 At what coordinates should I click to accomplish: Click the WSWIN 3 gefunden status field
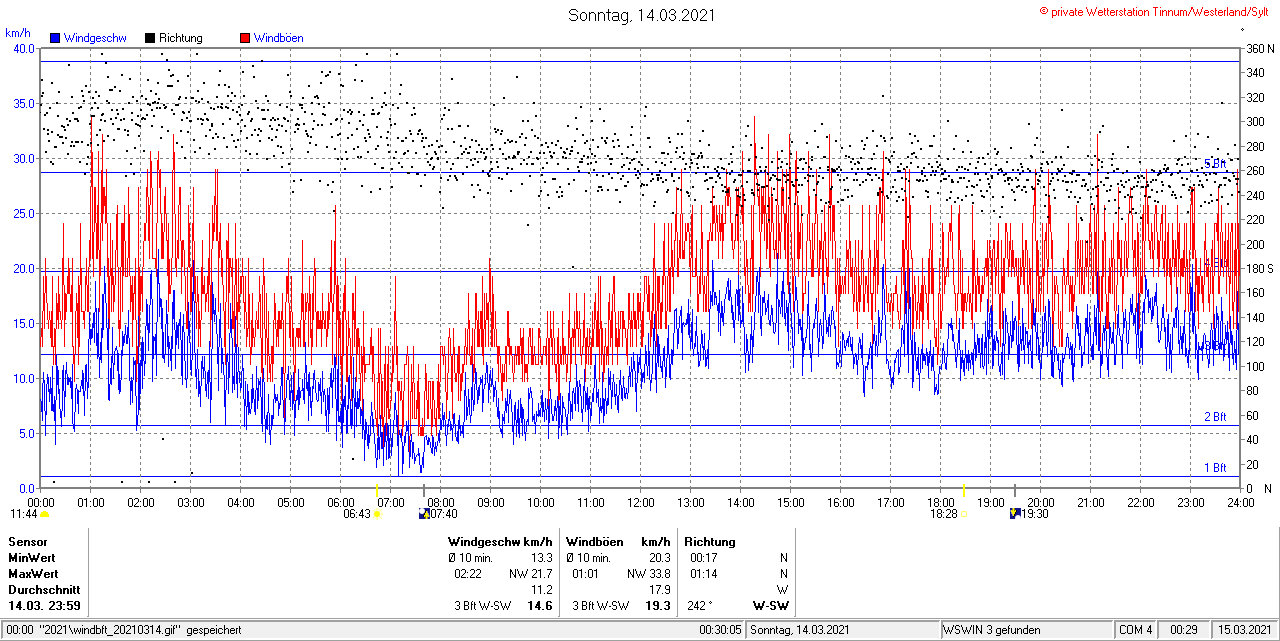[x=1026, y=630]
